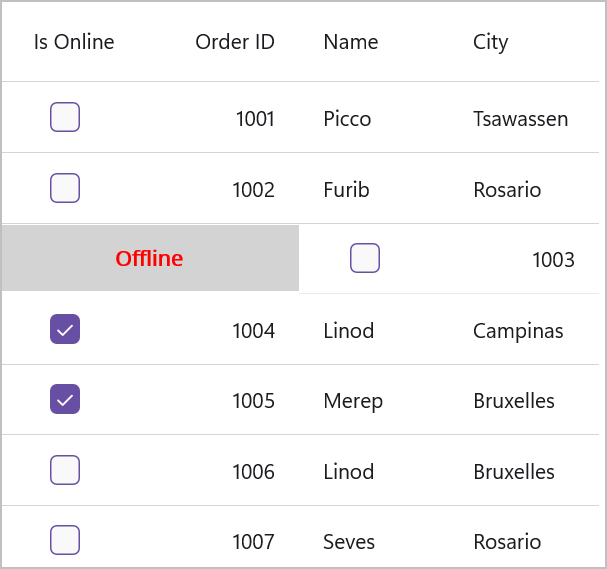
Task: Select the order ID 1003 cell
Action: coord(553,260)
